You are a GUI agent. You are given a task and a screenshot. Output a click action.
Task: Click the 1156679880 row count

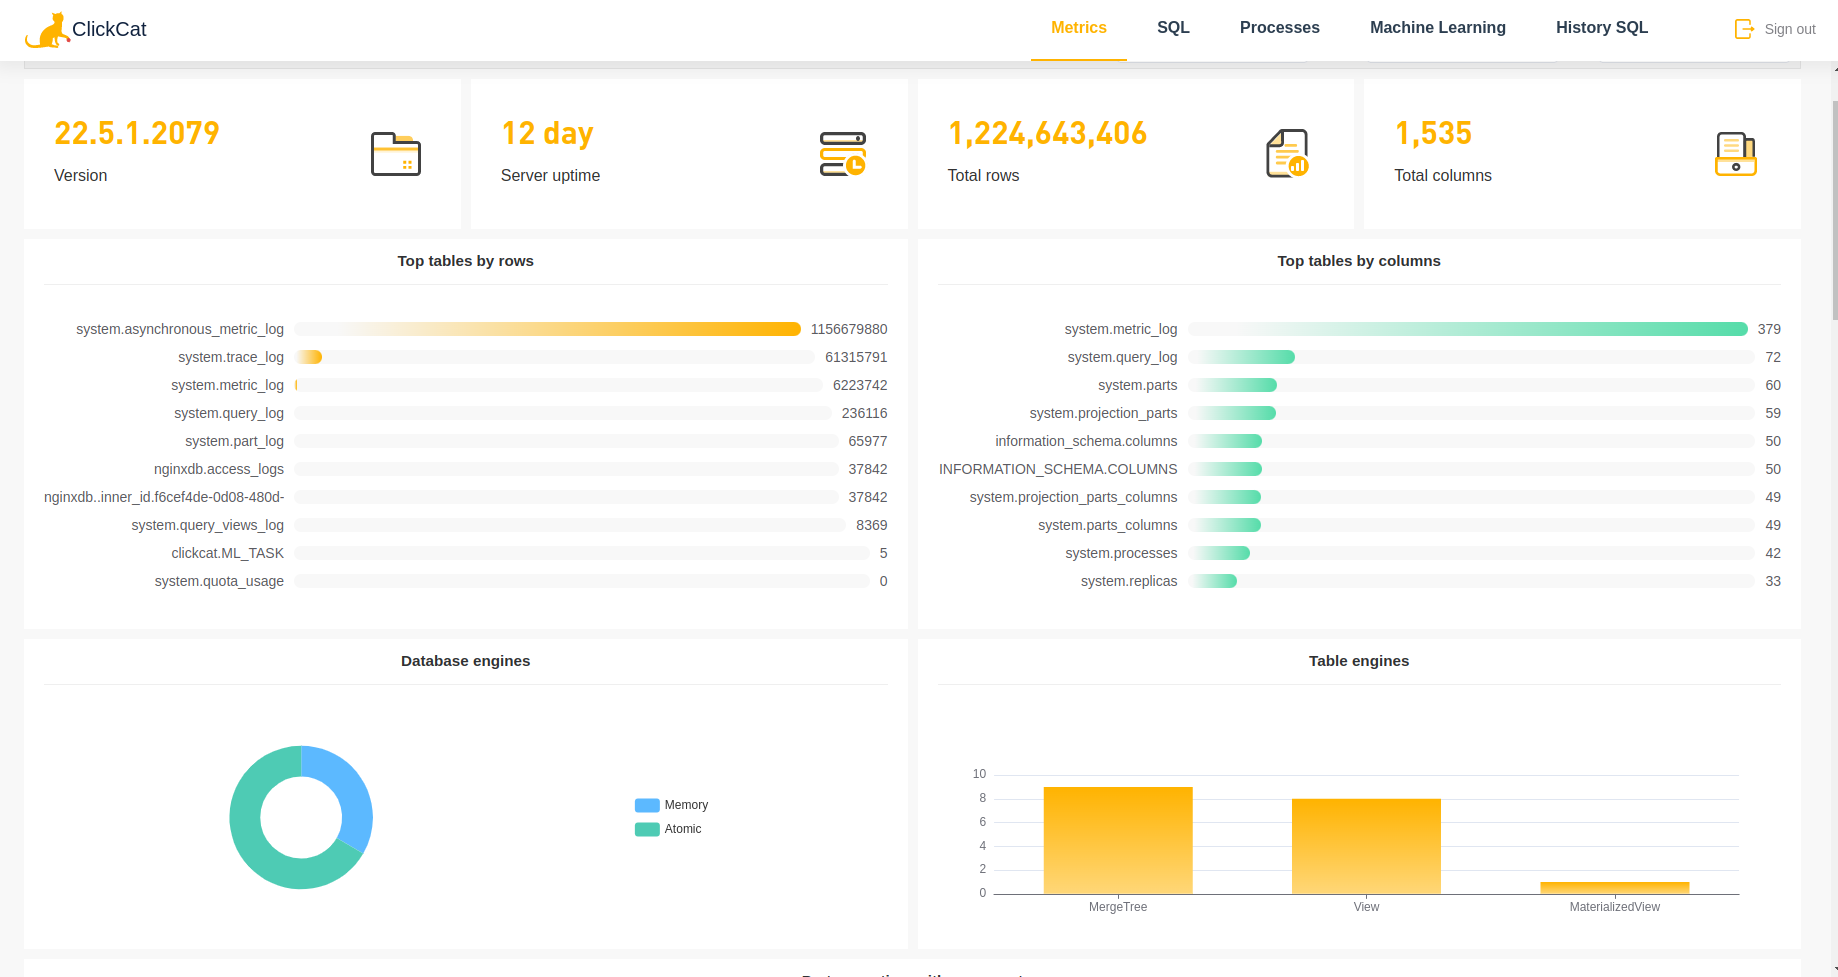(x=849, y=329)
